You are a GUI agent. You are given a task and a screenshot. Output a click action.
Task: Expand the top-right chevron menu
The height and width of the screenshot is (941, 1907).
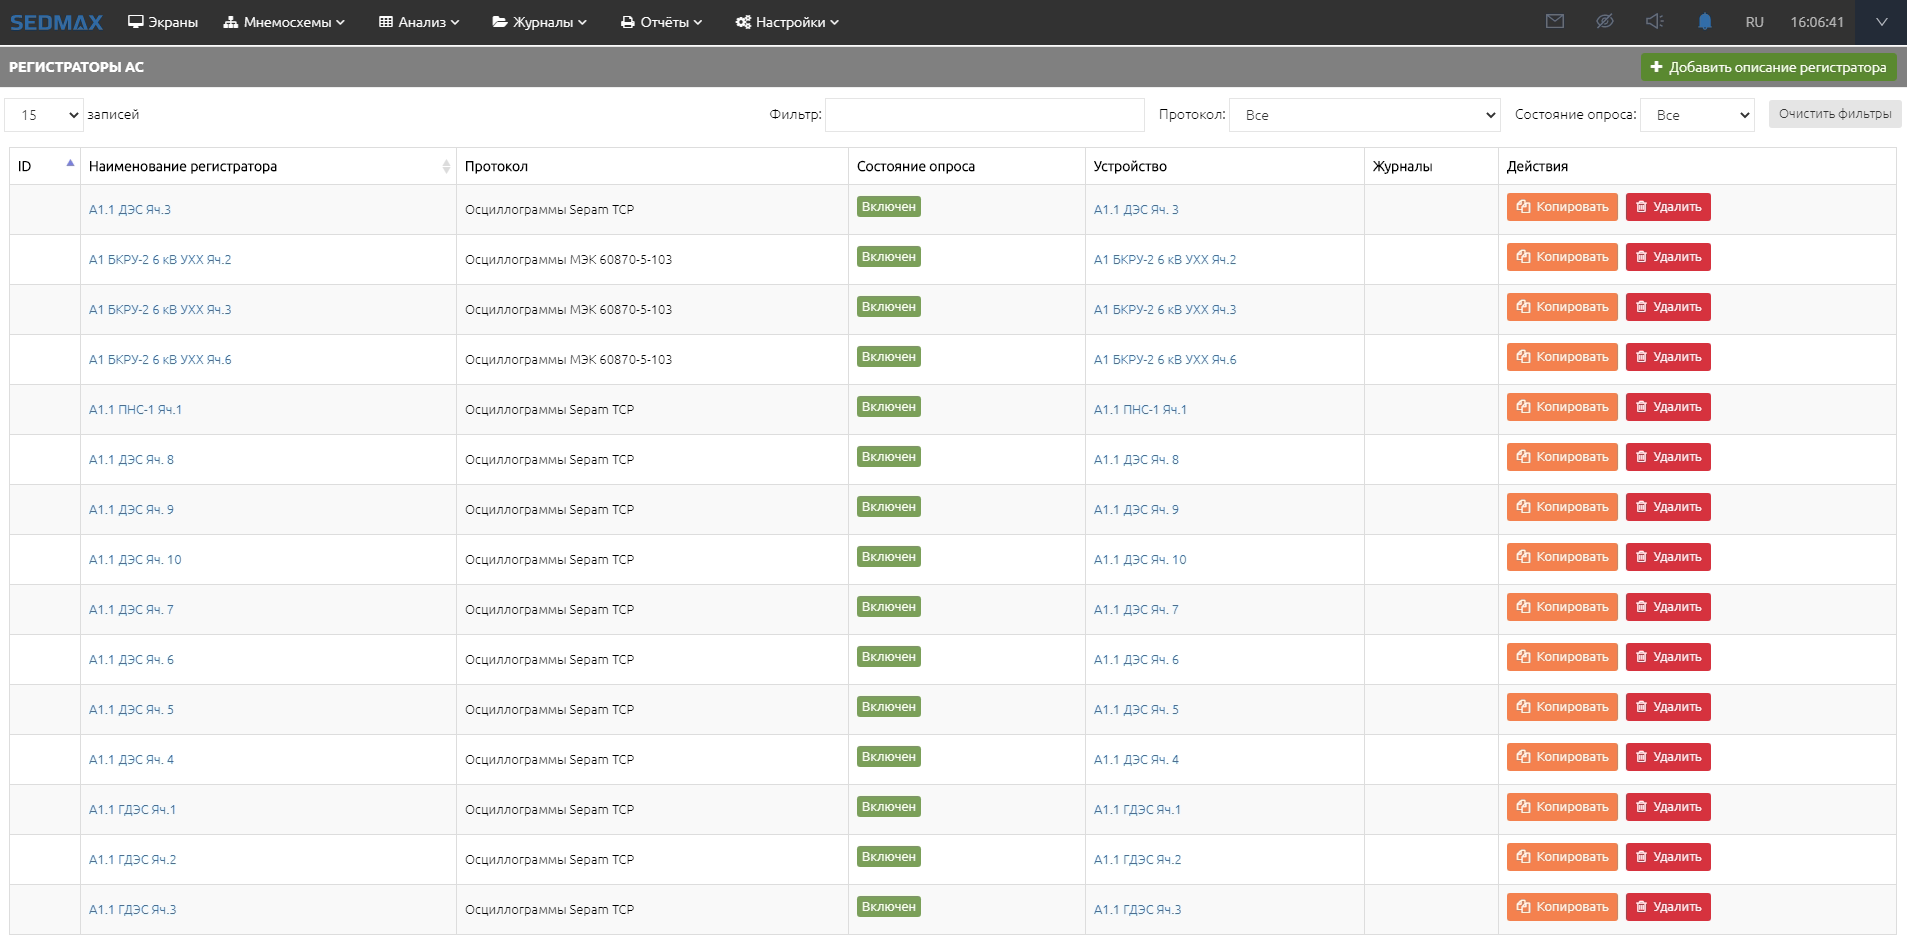click(x=1881, y=22)
